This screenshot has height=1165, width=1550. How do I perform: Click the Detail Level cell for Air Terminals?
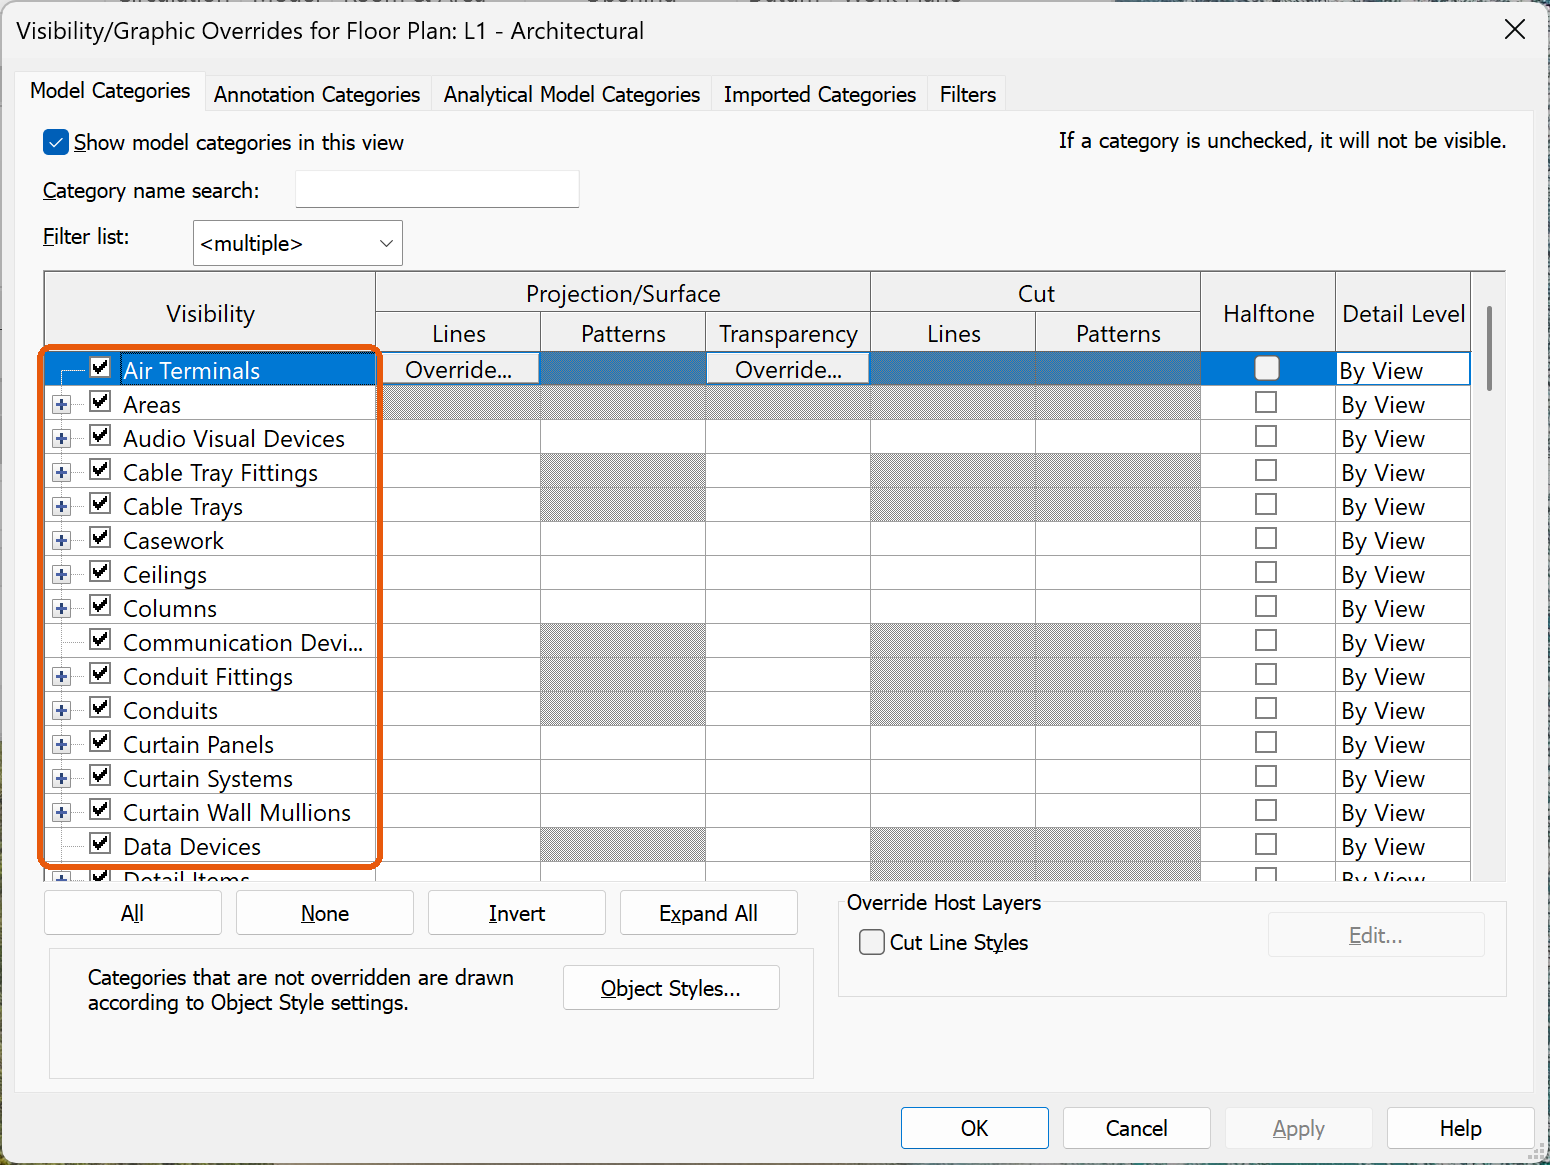point(1403,369)
